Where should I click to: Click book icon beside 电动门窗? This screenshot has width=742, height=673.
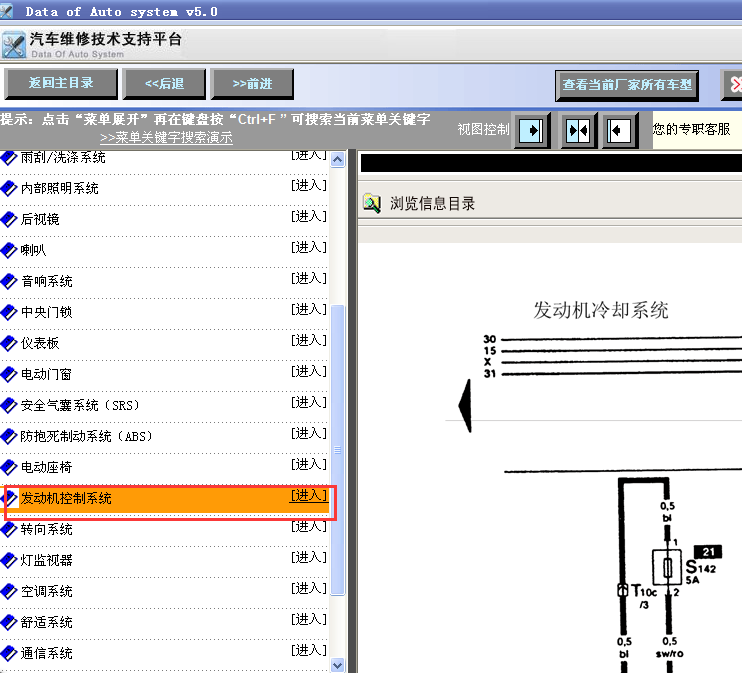pyautogui.click(x=9, y=374)
